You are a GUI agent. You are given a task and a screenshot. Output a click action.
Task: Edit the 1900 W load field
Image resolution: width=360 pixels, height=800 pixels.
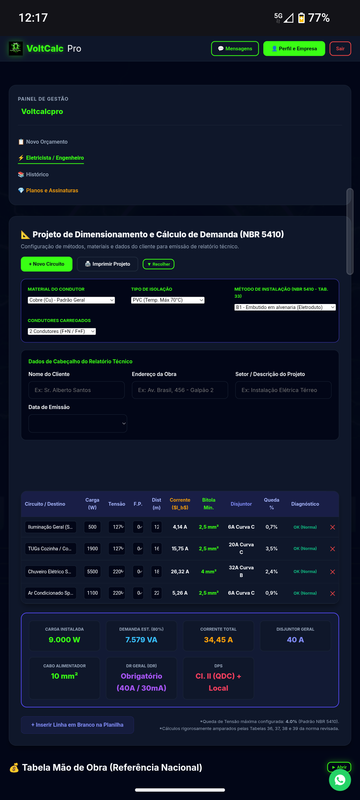click(x=92, y=549)
